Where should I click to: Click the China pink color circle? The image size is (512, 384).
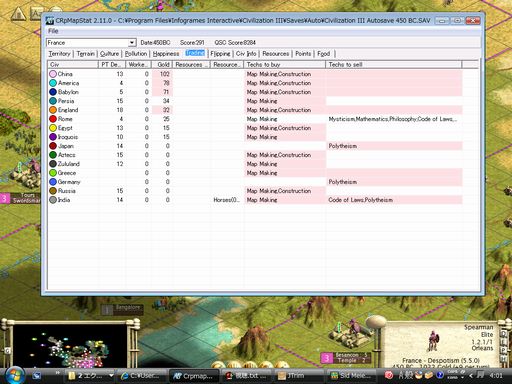pos(53,74)
